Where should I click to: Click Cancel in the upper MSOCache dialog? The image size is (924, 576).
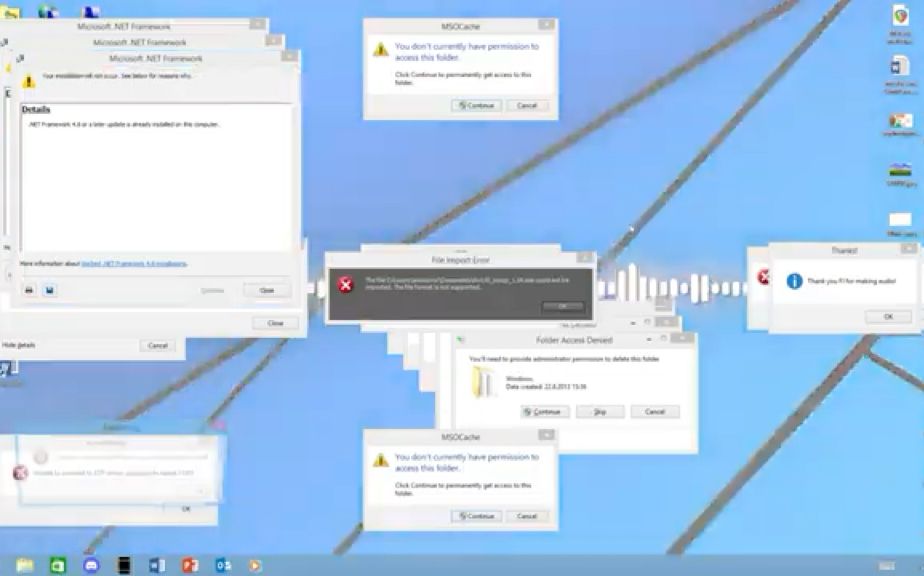coord(527,106)
